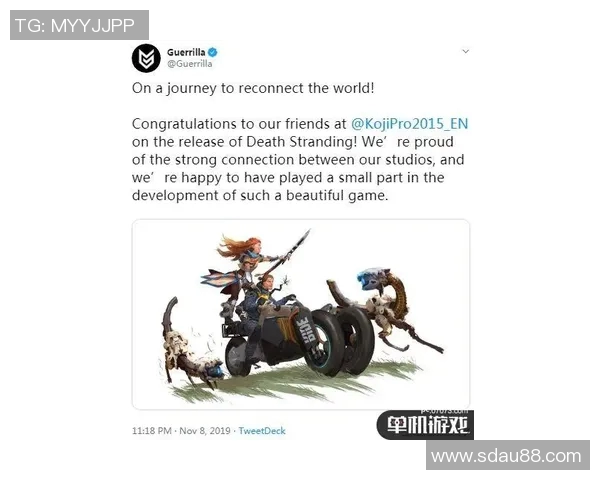Image resolution: width=600 pixels, height=480 pixels.
Task: Click the @Guerrilla handle text
Action: tap(189, 64)
